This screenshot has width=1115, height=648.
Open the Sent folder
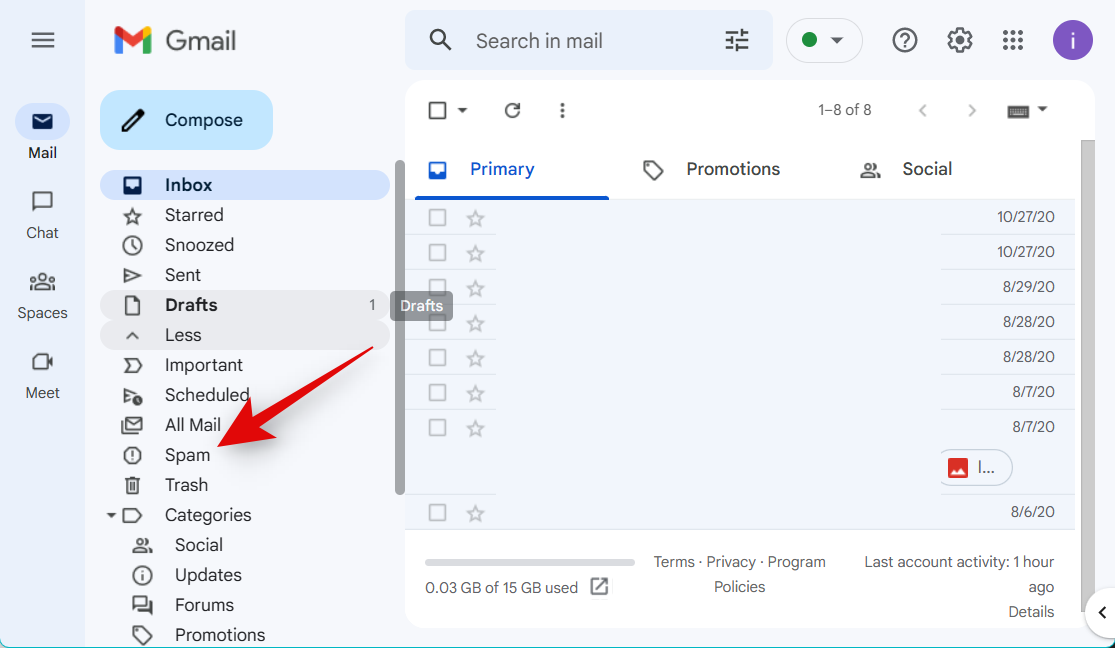click(245, 275)
